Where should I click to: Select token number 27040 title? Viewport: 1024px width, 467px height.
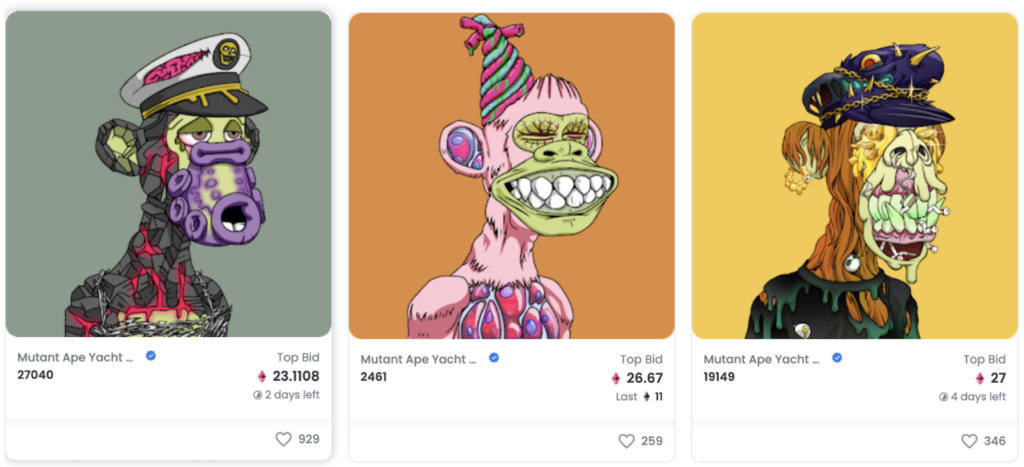pyautogui.click(x=35, y=375)
